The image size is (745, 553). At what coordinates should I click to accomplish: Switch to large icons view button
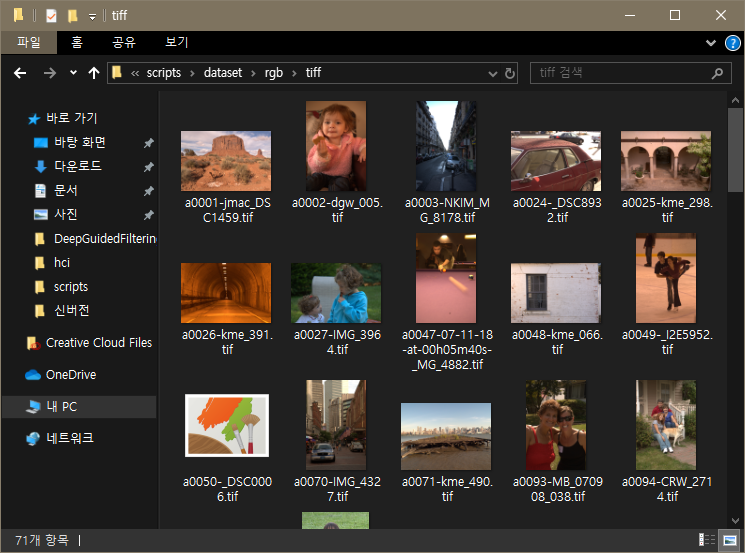[730, 540]
